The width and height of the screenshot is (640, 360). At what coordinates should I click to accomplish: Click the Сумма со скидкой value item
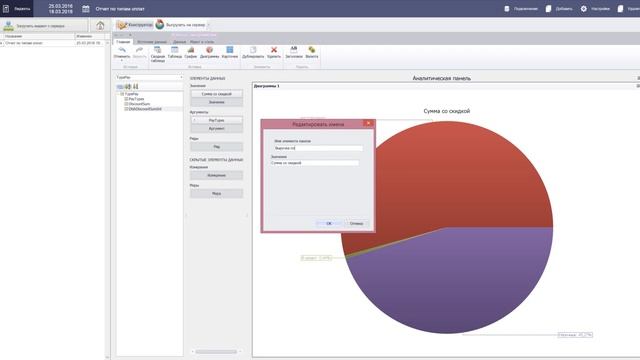(216, 94)
